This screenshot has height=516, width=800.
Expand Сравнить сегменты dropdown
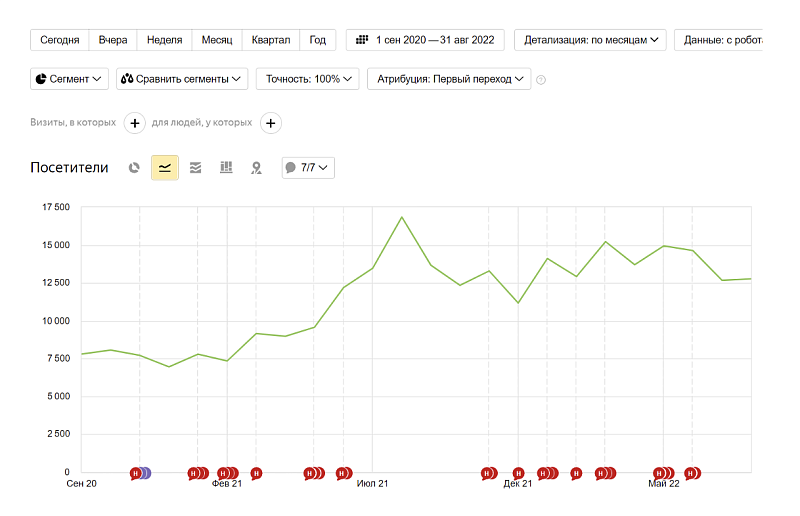tap(182, 78)
